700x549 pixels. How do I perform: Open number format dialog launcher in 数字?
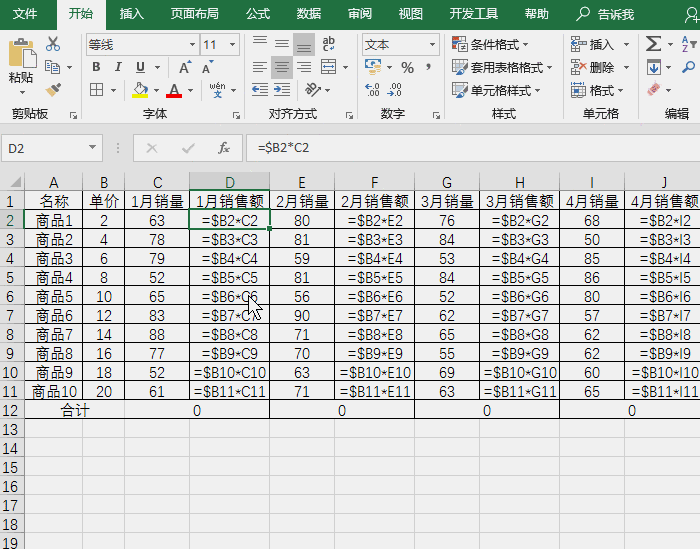436,116
